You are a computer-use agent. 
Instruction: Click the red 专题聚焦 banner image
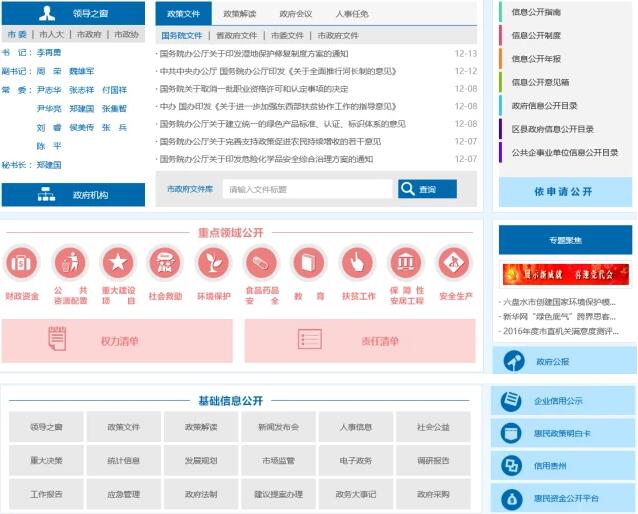pos(565,275)
